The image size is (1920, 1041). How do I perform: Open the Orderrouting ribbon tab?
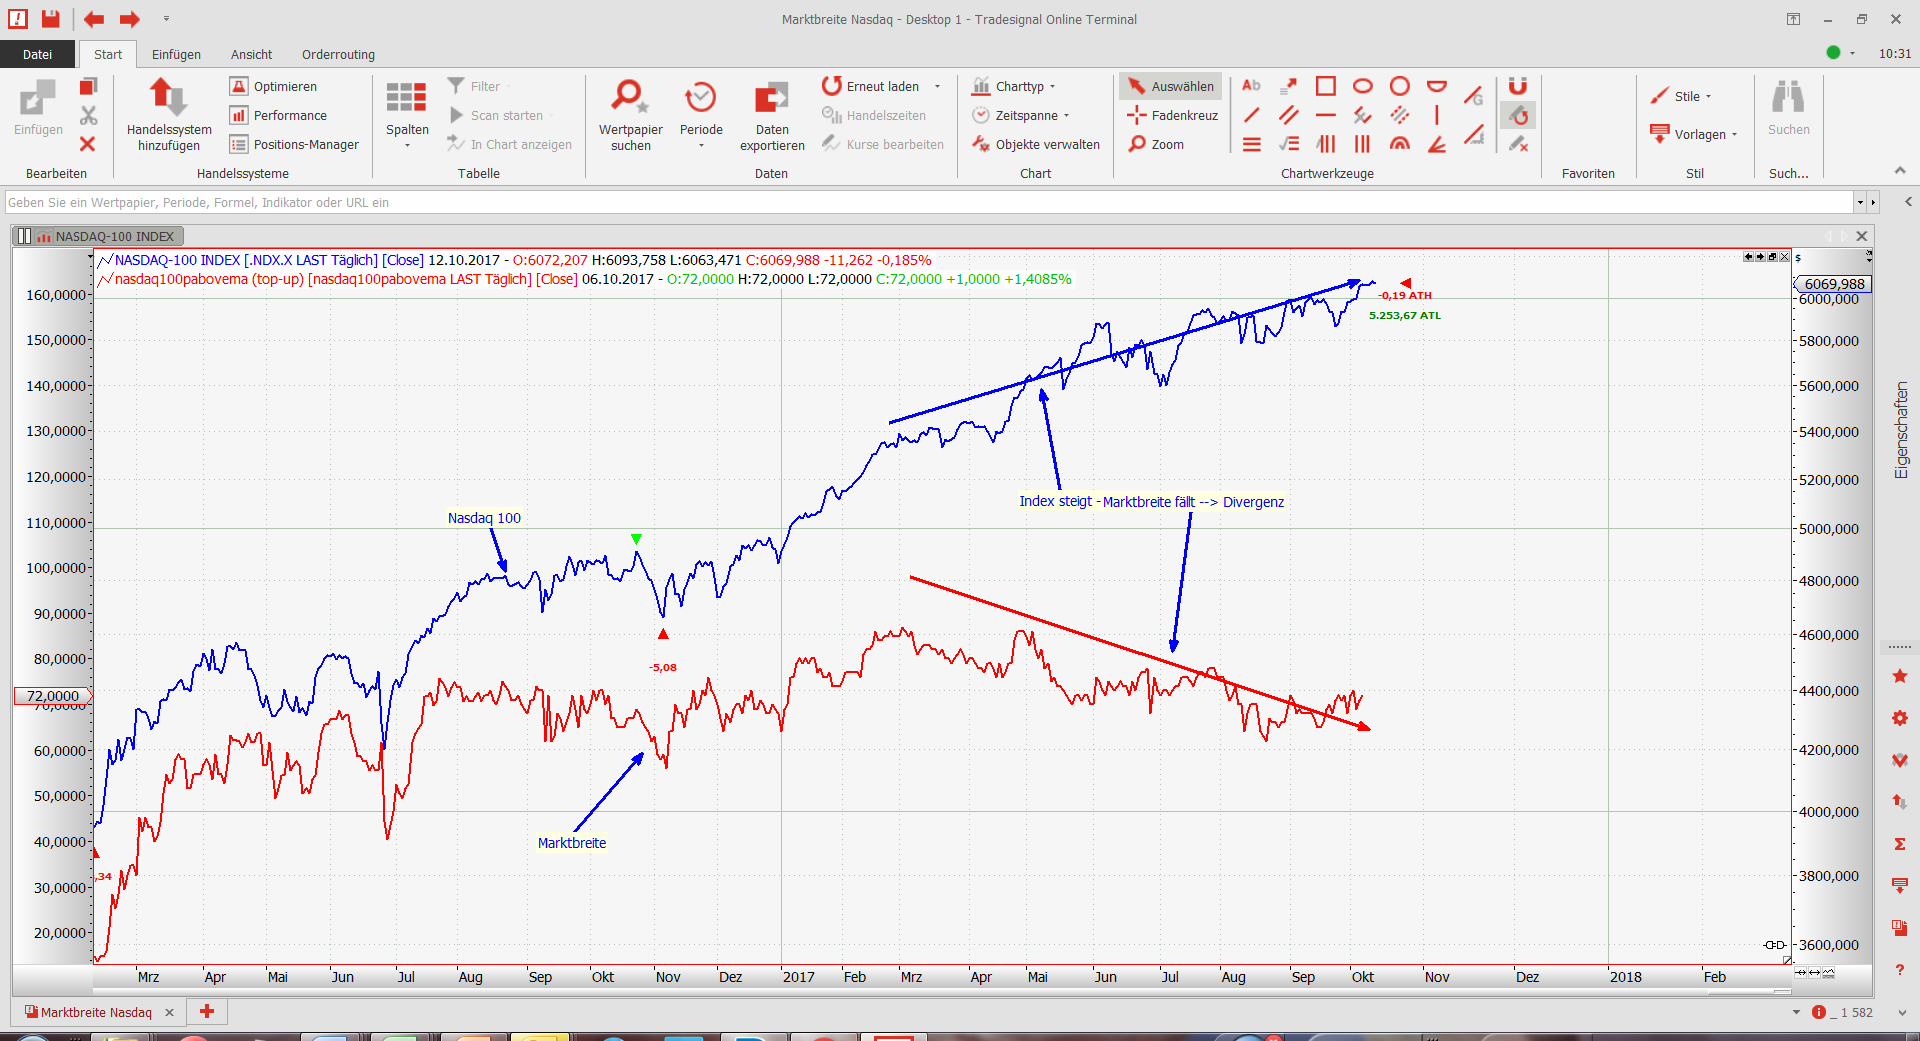(338, 54)
